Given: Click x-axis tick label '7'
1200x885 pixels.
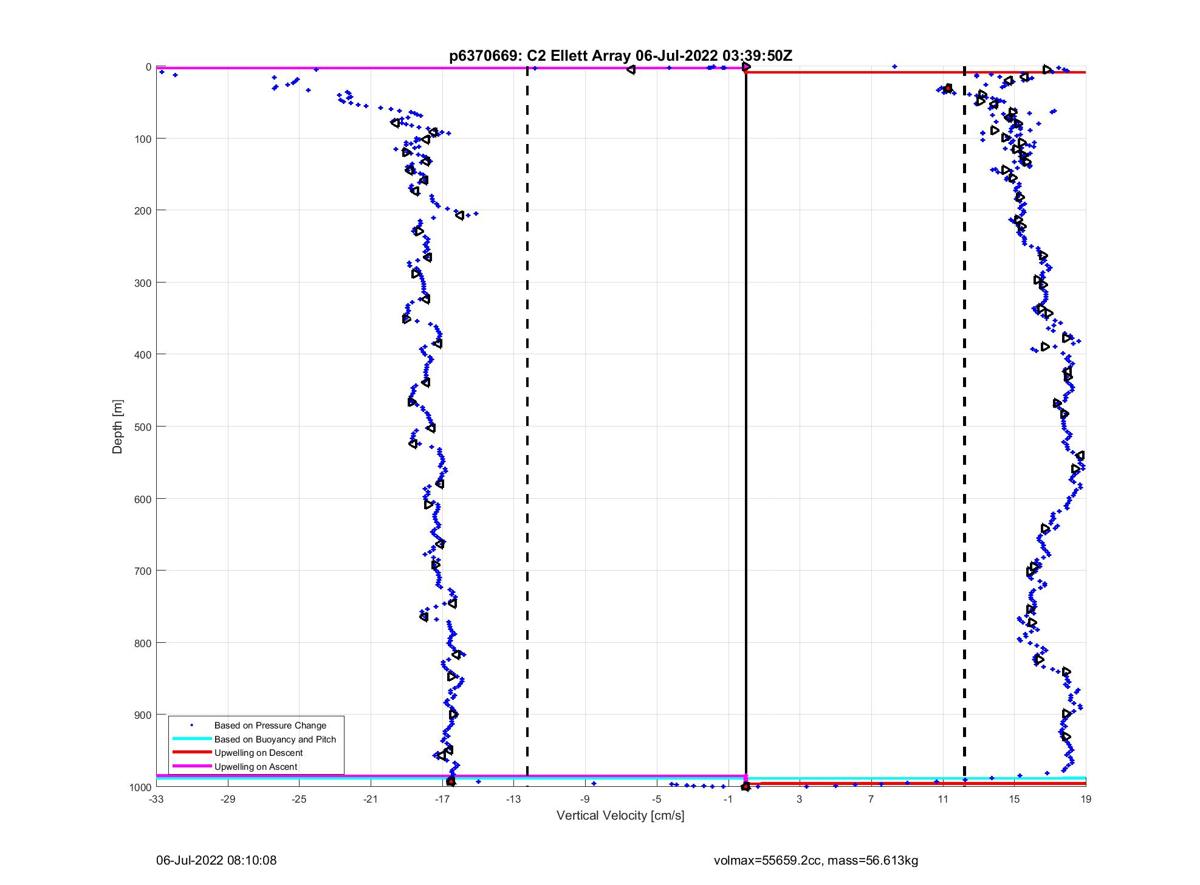Looking at the screenshot, I should 871,800.
